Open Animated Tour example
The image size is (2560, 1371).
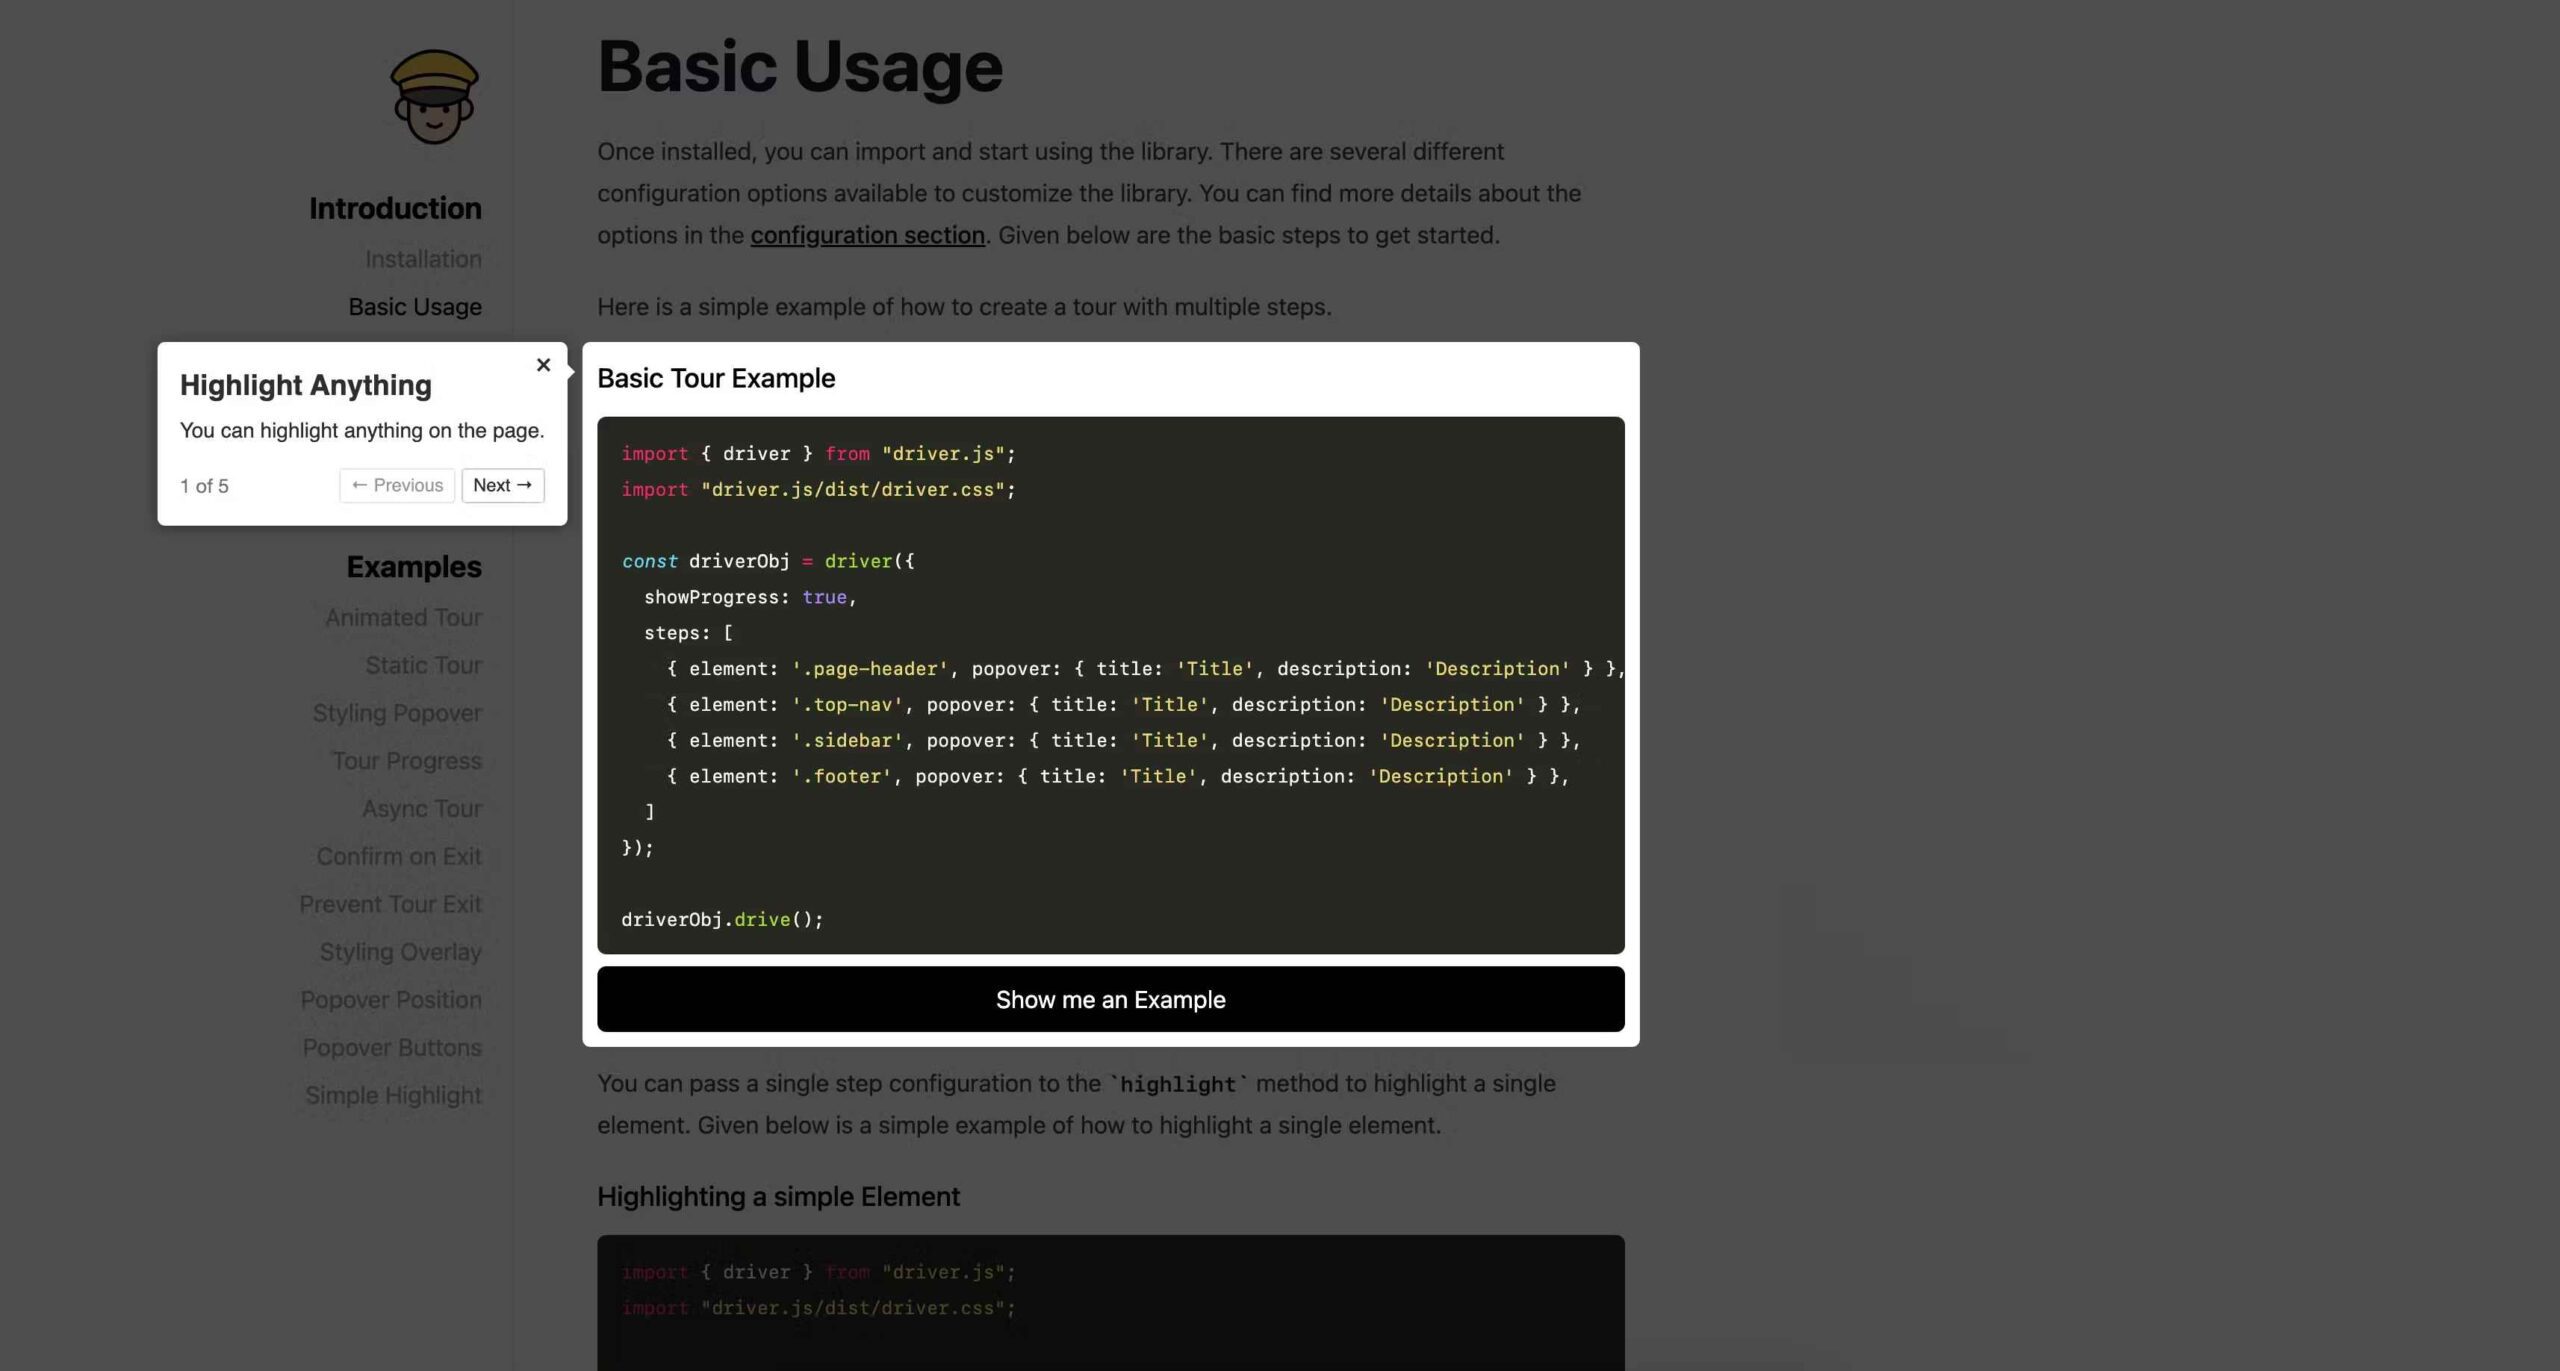(x=403, y=618)
